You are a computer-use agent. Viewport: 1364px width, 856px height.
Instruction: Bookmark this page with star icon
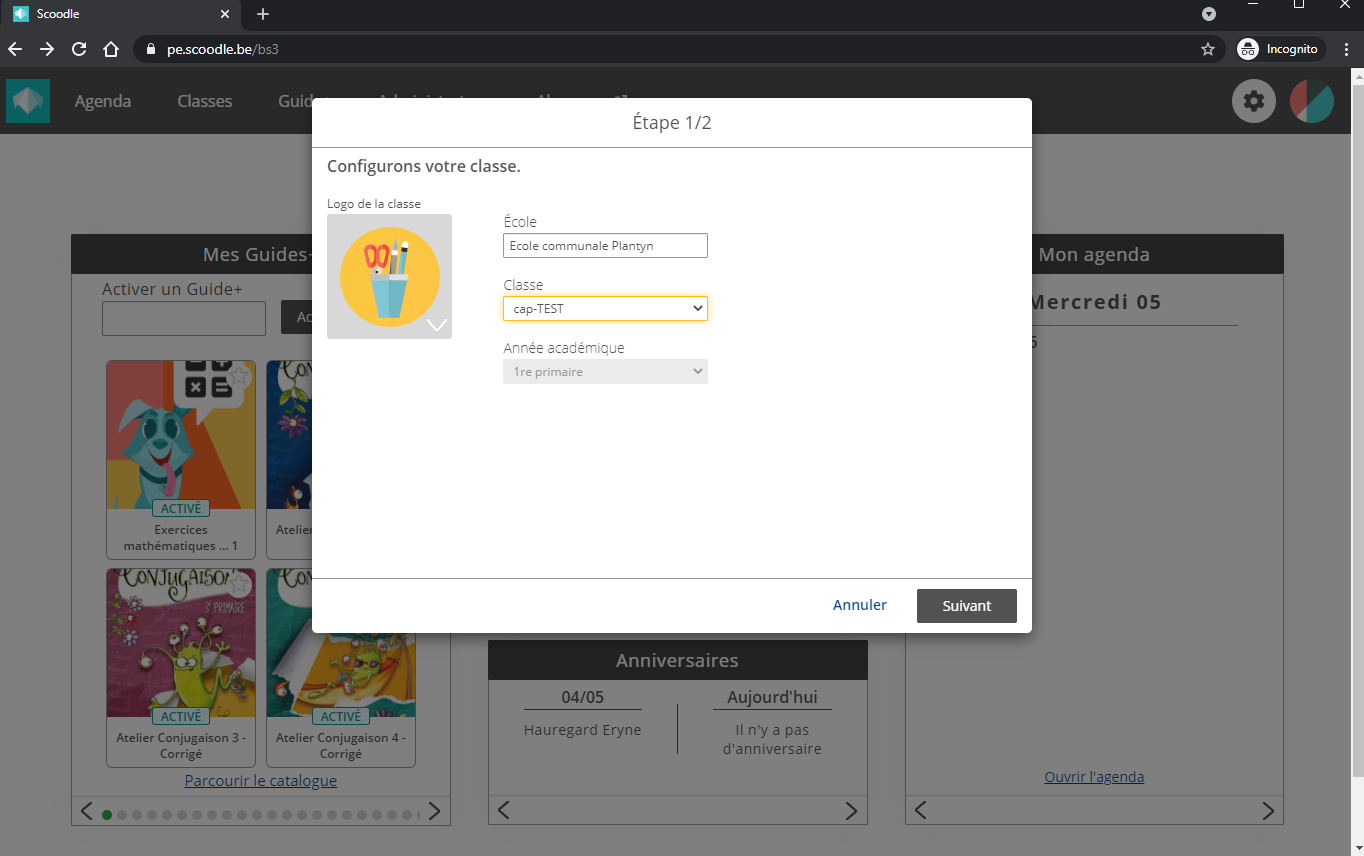point(1207,49)
